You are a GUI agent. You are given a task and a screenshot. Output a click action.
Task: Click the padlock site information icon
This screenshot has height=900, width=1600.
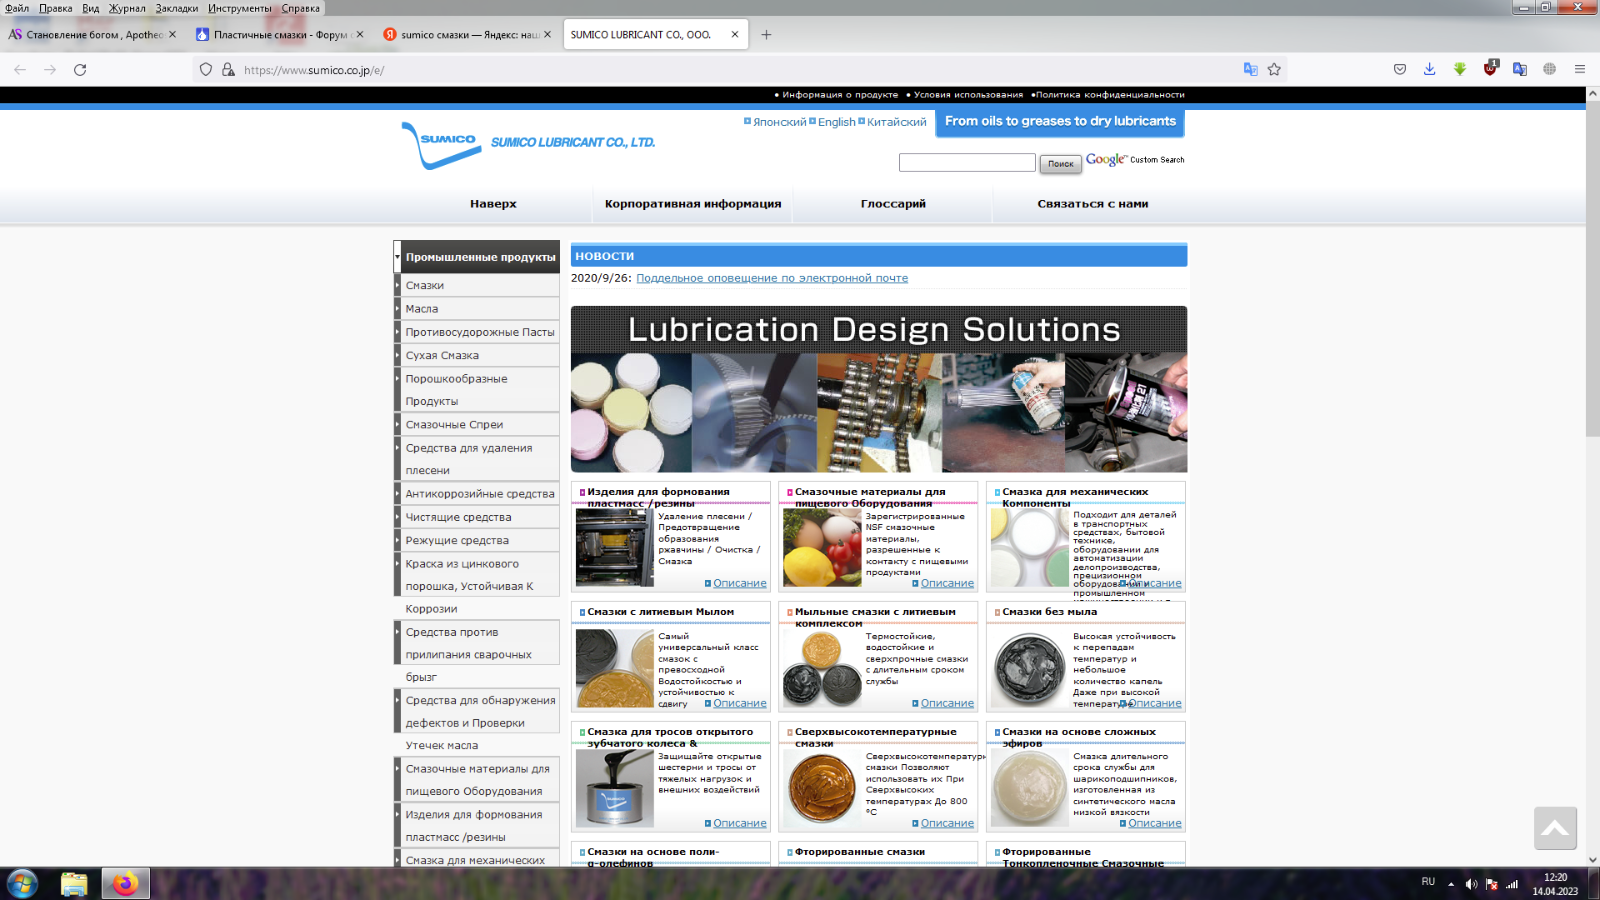pyautogui.click(x=228, y=70)
